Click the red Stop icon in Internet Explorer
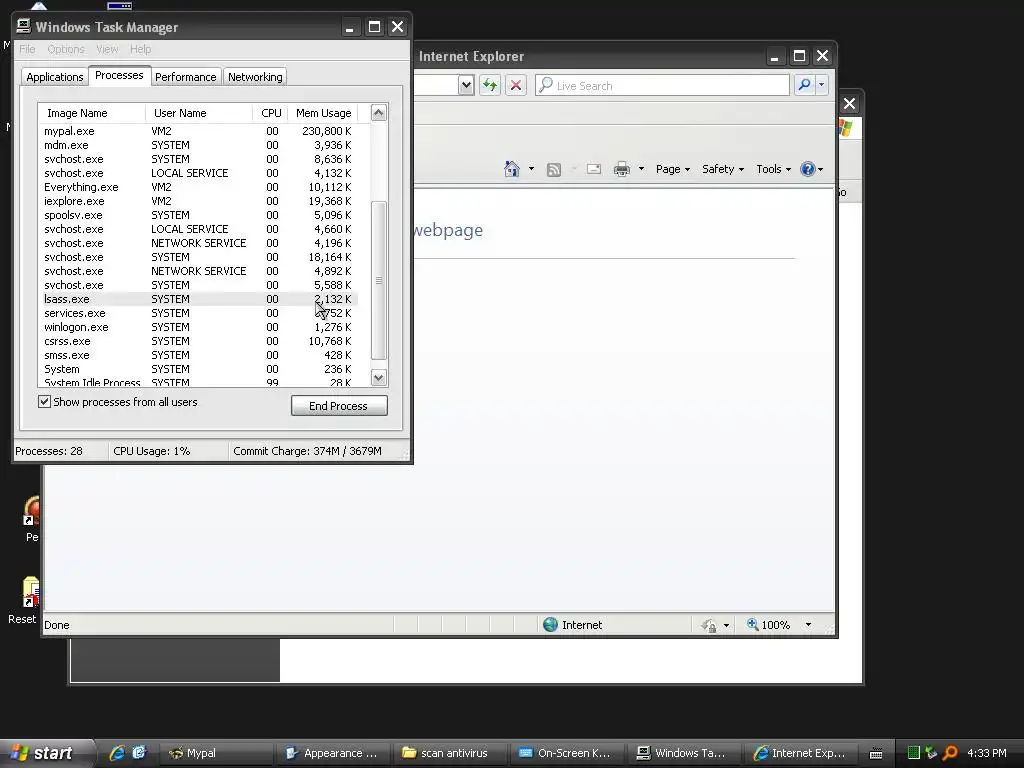1024x768 pixels. 516,85
